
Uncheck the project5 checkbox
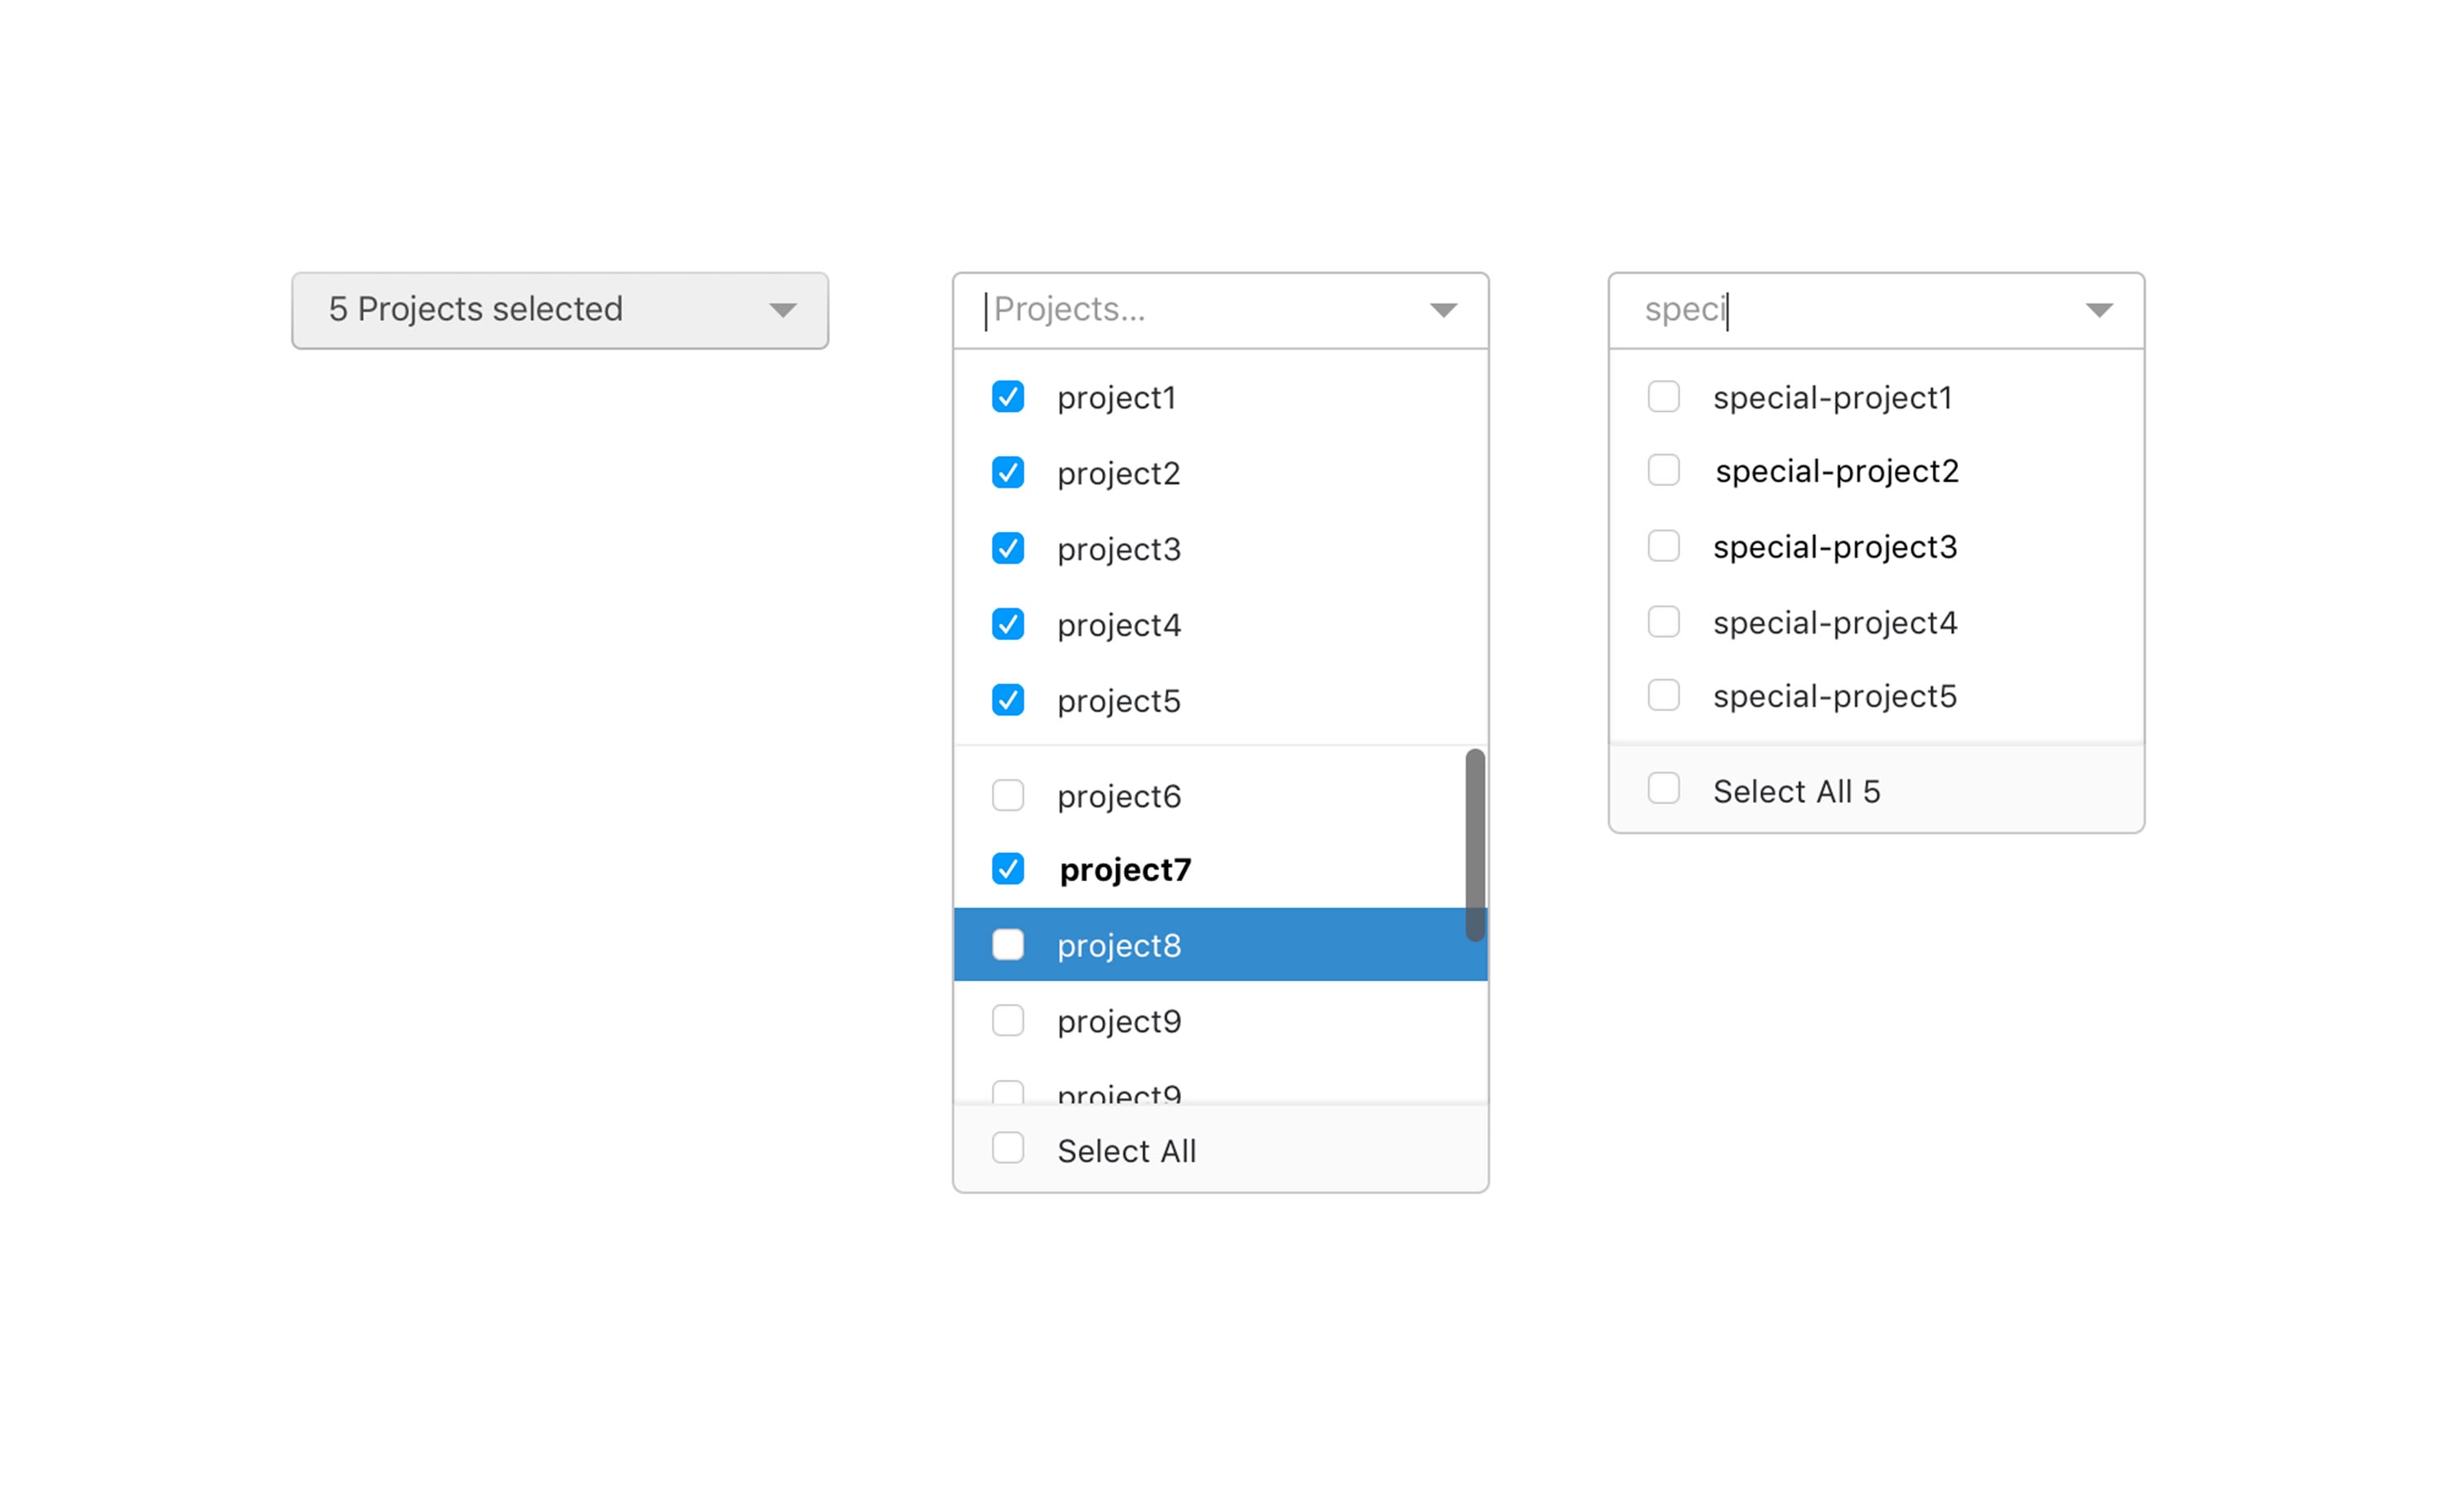(1008, 700)
